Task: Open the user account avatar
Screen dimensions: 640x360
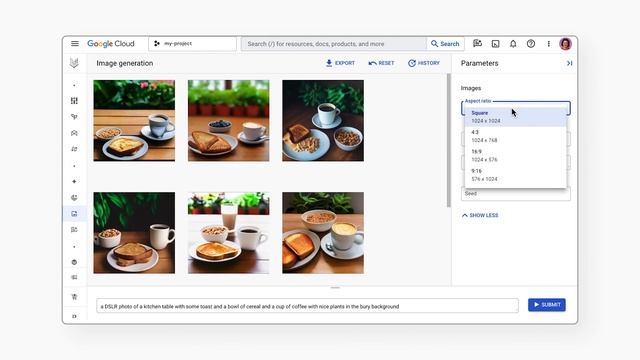Action: [565, 44]
